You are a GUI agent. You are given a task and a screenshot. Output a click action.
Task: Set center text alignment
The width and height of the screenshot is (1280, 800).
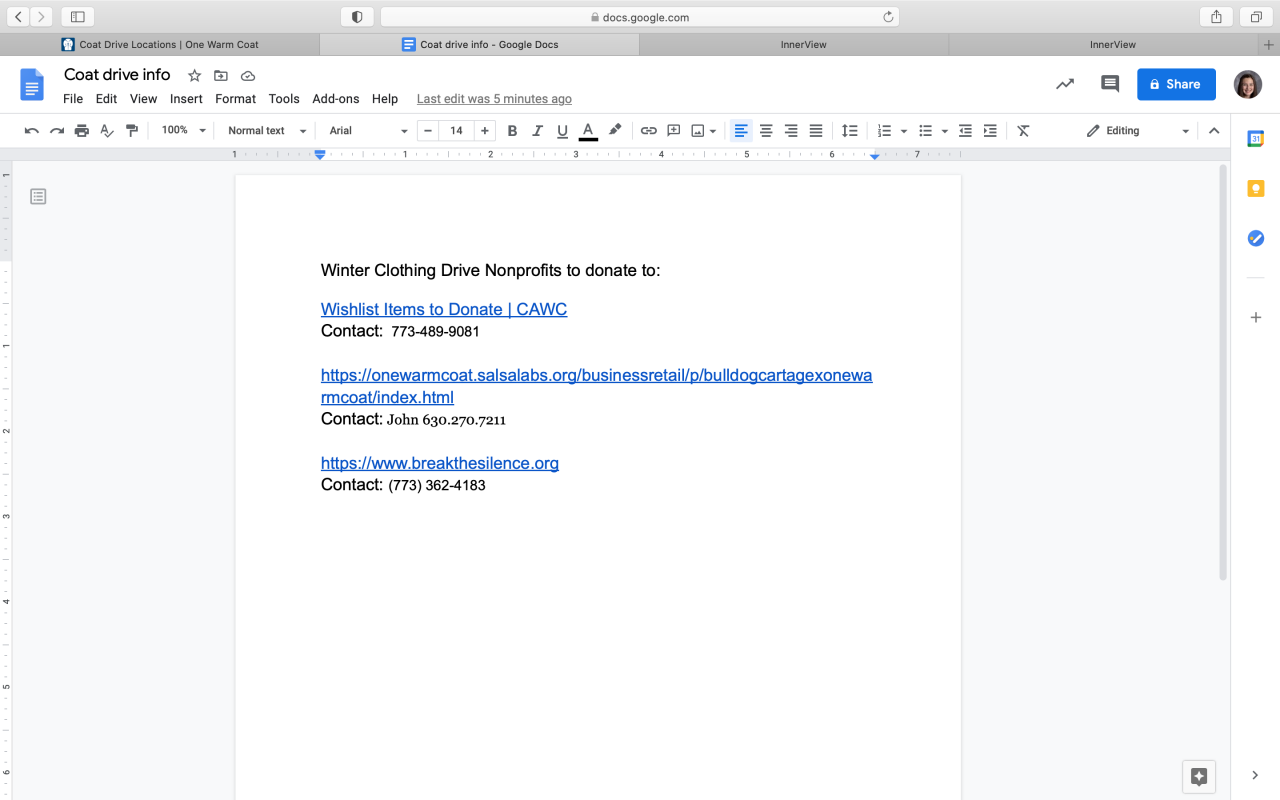click(x=766, y=131)
